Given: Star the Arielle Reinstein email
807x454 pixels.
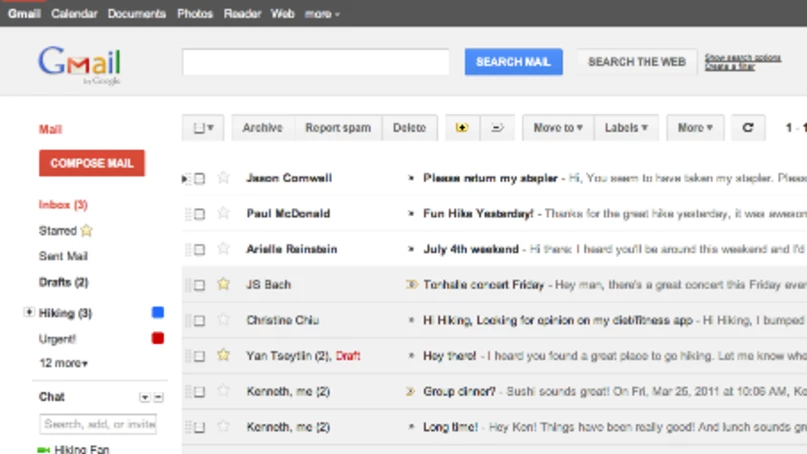Looking at the screenshot, I should (x=223, y=249).
